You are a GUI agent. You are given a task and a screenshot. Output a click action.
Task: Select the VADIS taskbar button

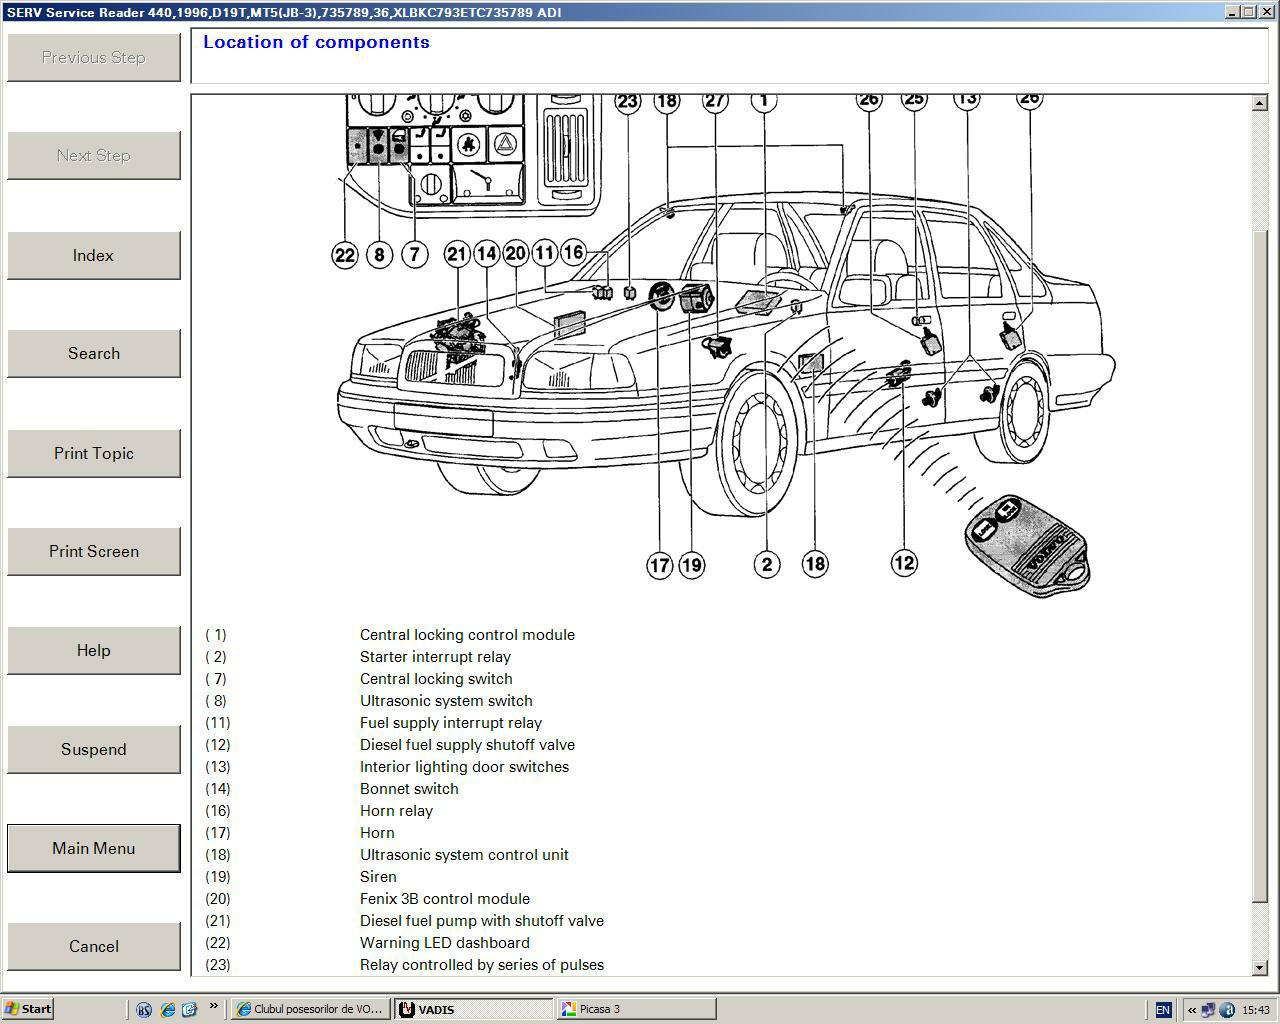[473, 1009]
